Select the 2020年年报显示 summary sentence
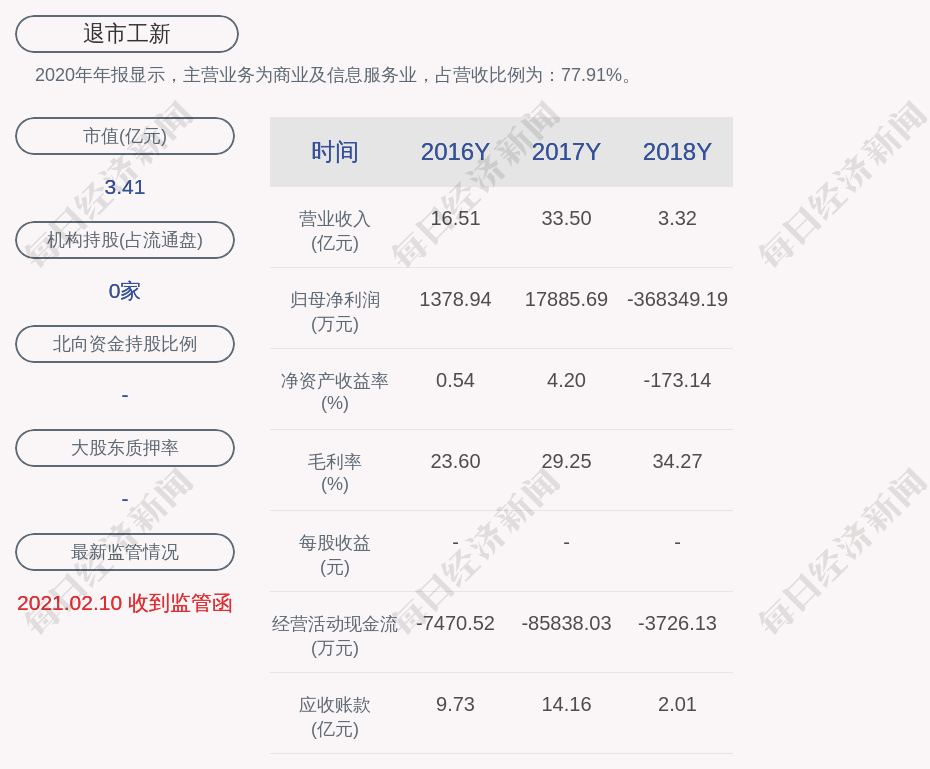930x769 pixels. tap(335, 75)
